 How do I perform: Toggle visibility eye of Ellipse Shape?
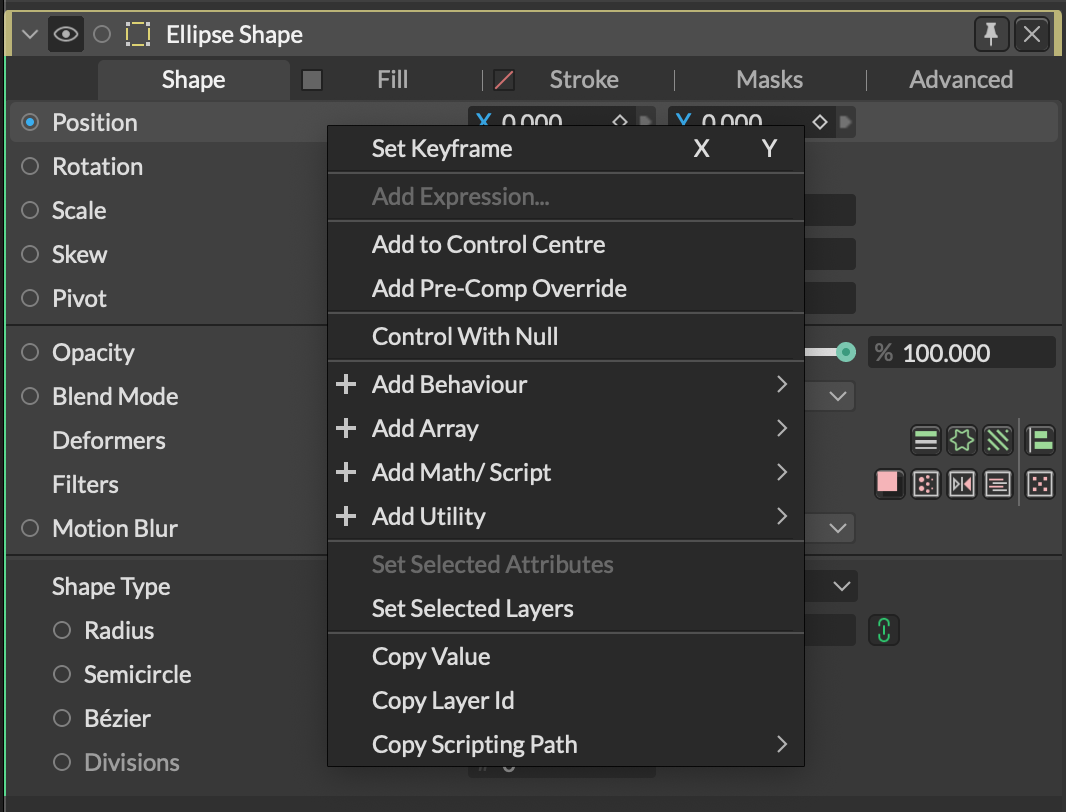pyautogui.click(x=66, y=35)
